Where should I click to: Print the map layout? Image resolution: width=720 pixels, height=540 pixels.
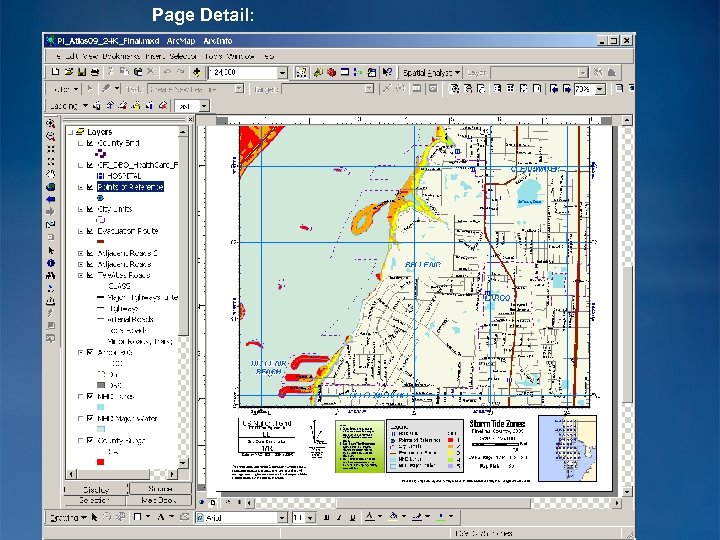tap(95, 72)
